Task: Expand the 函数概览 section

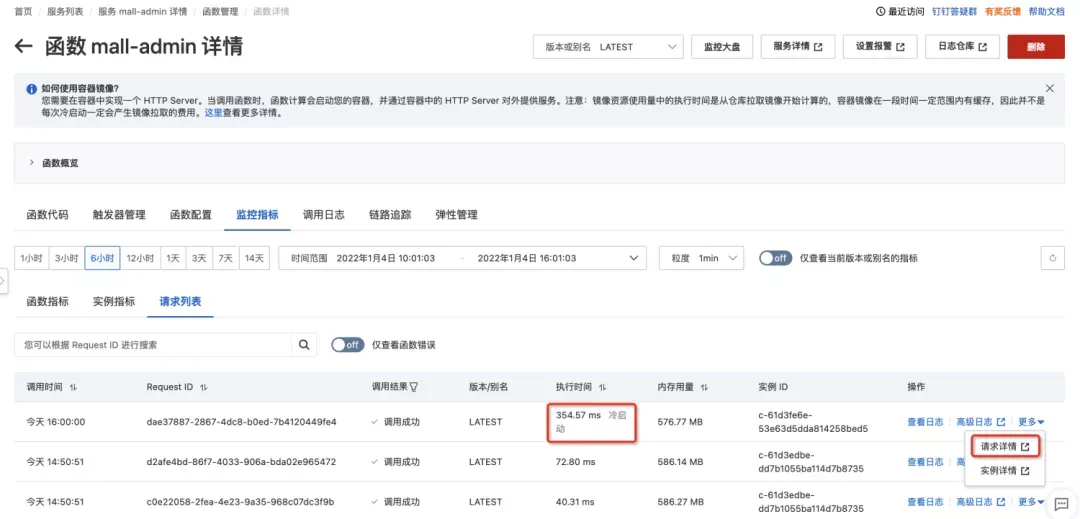Action: (x=53, y=163)
